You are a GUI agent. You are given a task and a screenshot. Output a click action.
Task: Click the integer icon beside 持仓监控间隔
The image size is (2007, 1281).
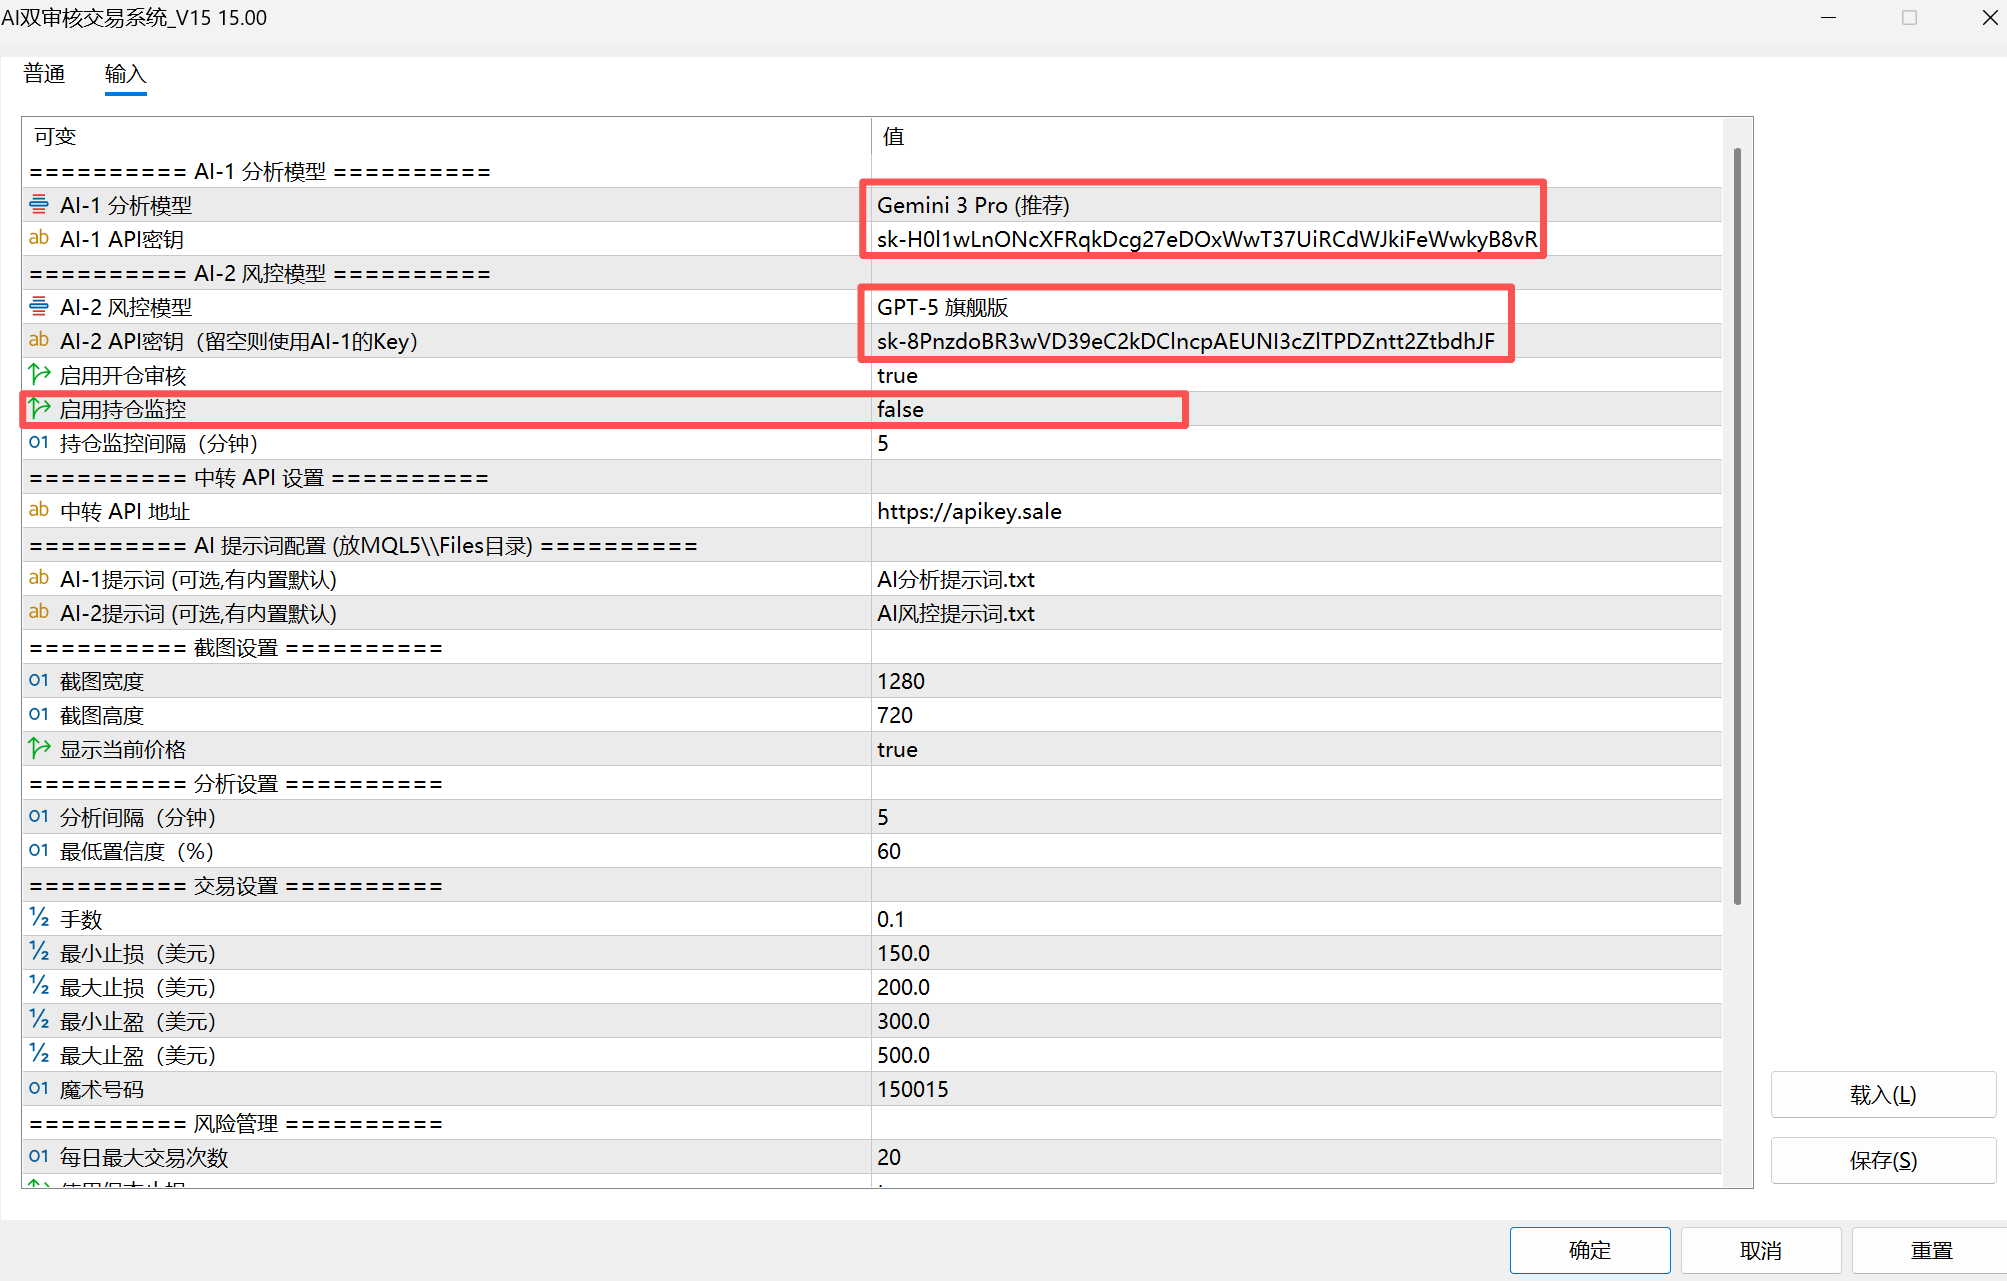(39, 443)
